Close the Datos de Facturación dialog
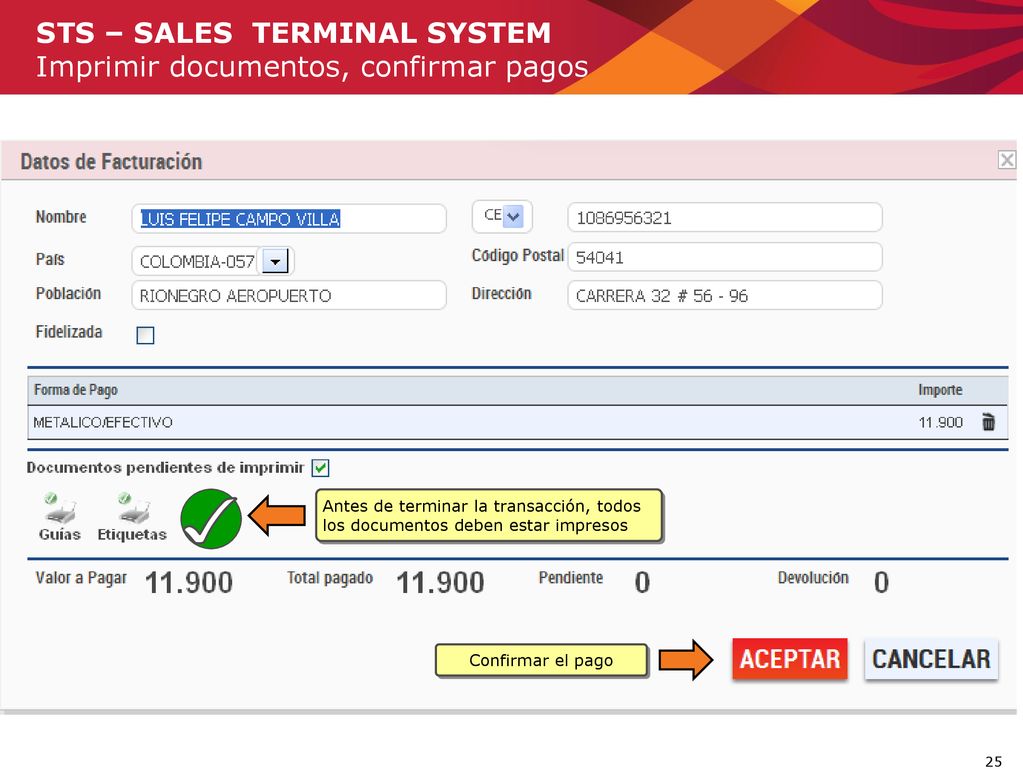 coord(1007,160)
